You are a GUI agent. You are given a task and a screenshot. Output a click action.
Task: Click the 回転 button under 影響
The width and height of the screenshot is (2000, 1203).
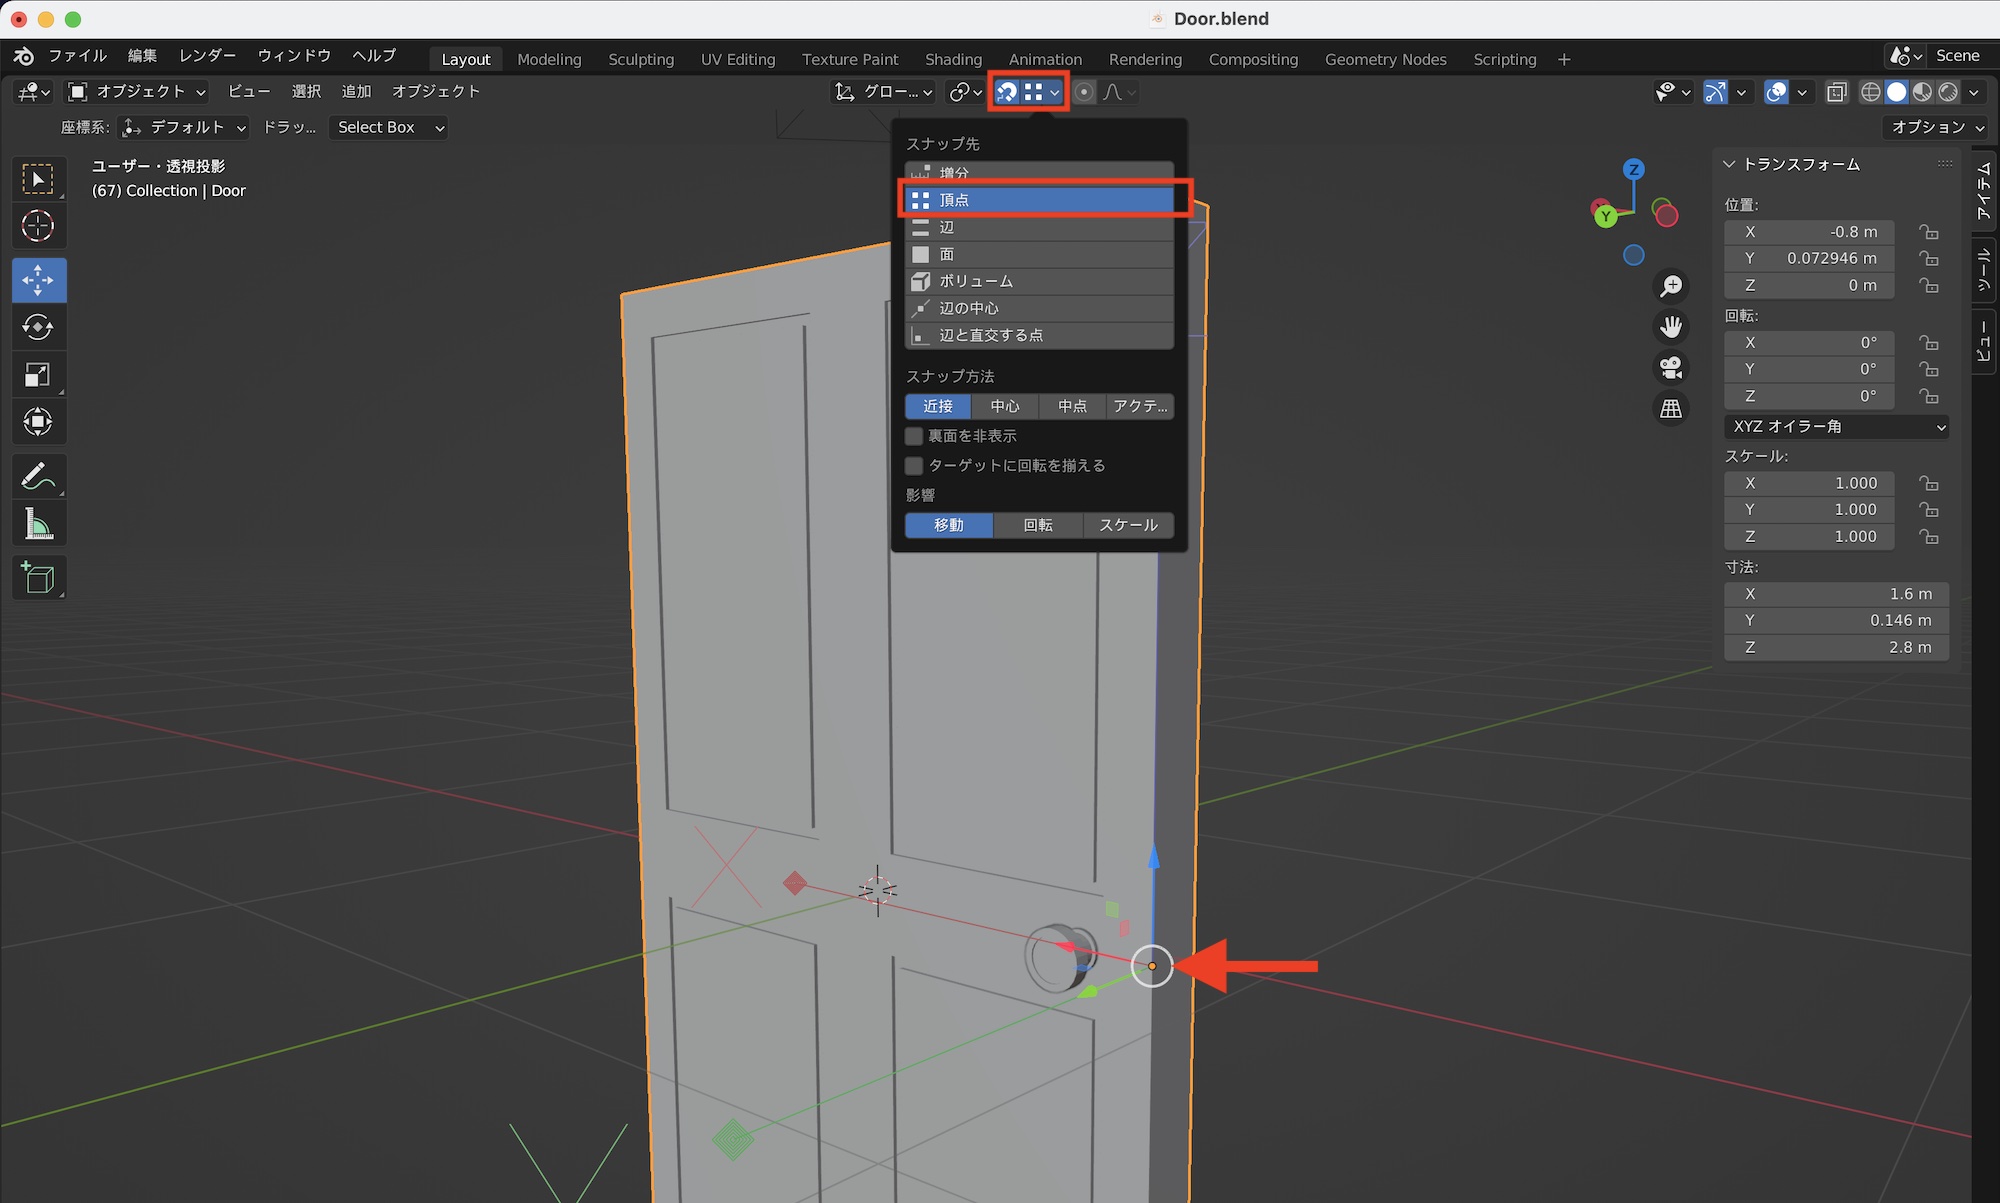coord(1038,525)
